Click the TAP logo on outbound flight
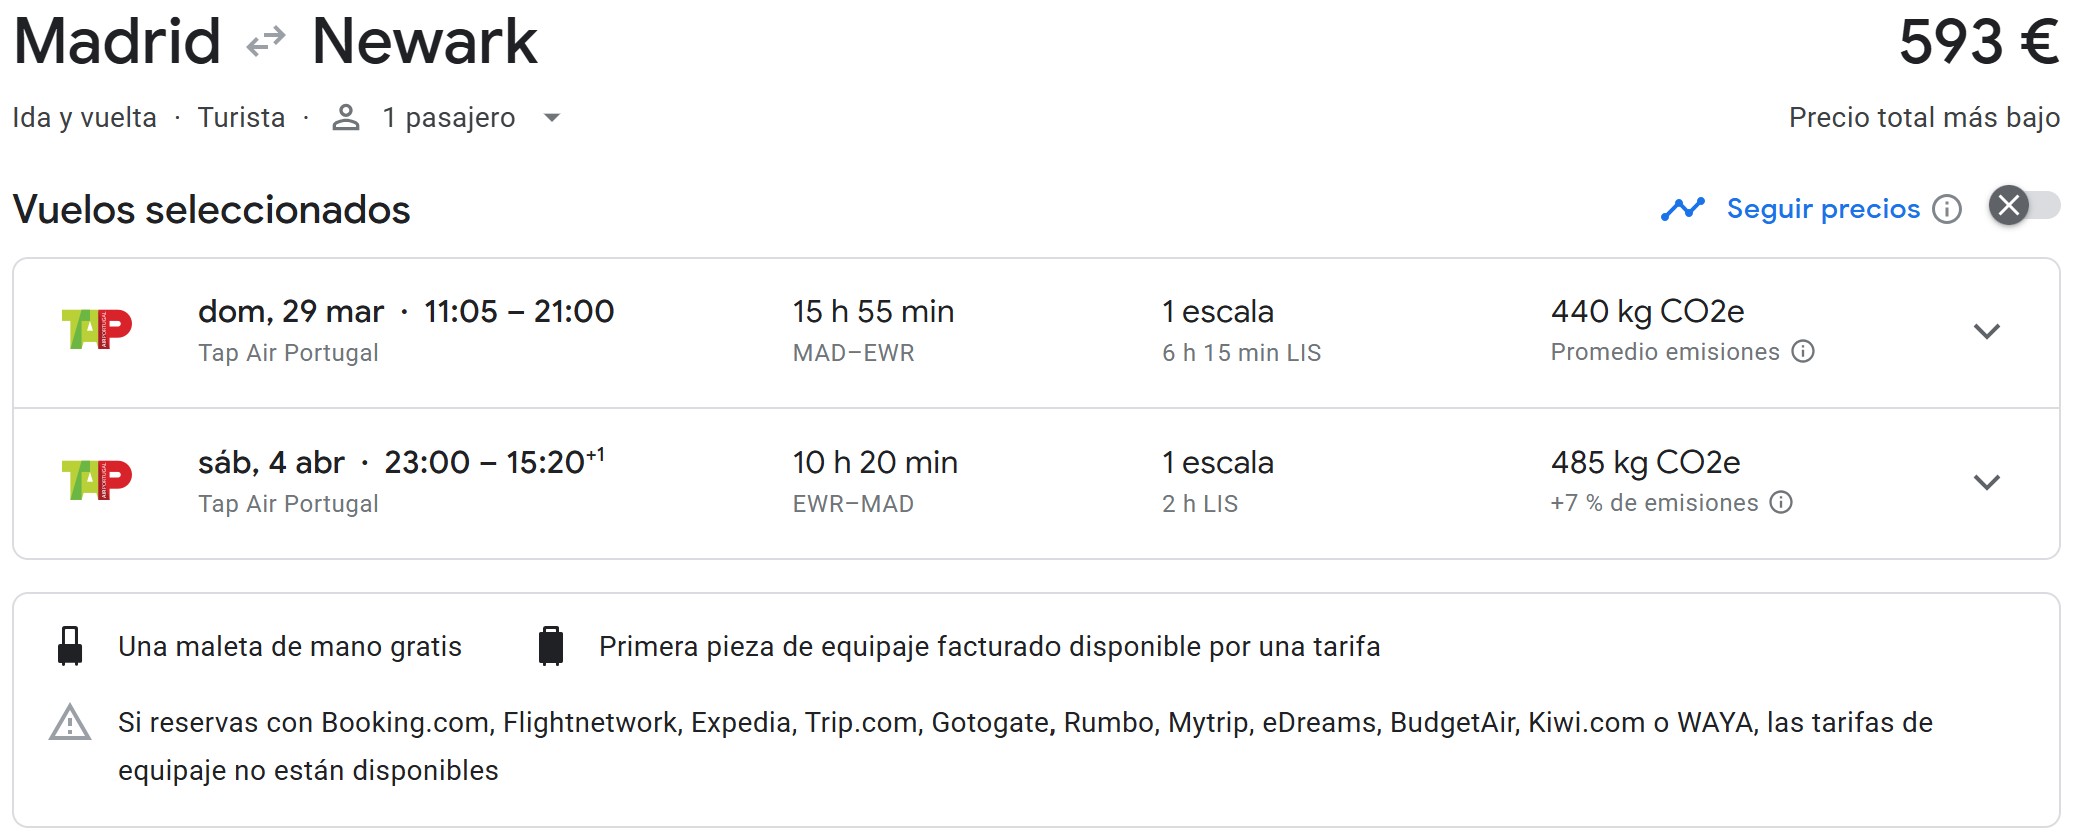This screenshot has width=2096, height=836. pos(97,329)
